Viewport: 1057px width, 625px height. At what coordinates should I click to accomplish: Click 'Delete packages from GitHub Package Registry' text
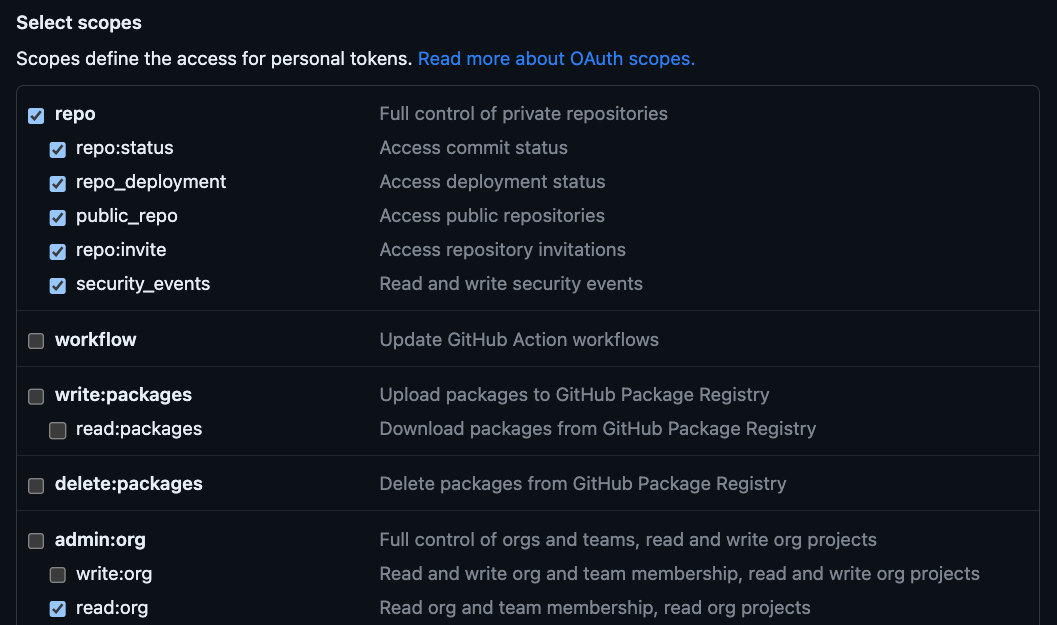(x=583, y=484)
